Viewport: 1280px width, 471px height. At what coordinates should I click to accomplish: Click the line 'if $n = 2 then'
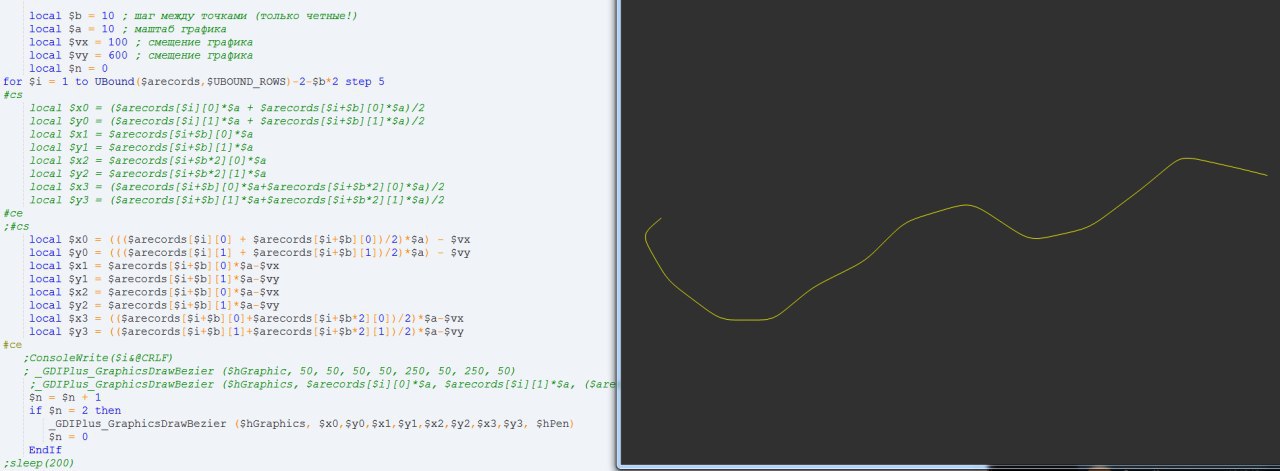75,410
